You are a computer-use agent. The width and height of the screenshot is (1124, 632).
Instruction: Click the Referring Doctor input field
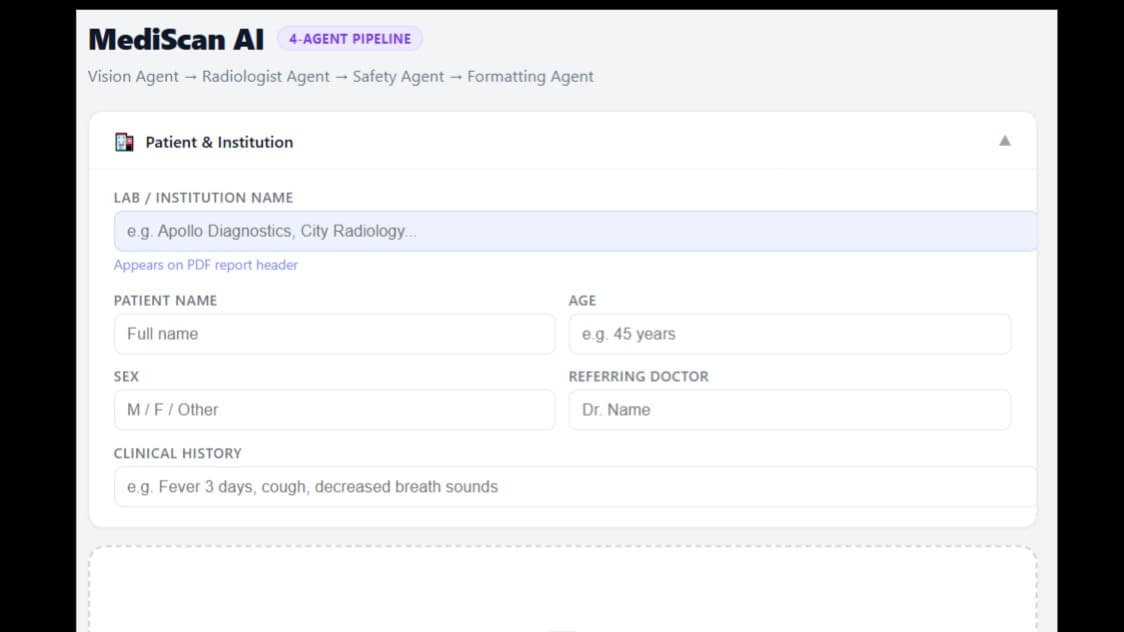tap(789, 410)
